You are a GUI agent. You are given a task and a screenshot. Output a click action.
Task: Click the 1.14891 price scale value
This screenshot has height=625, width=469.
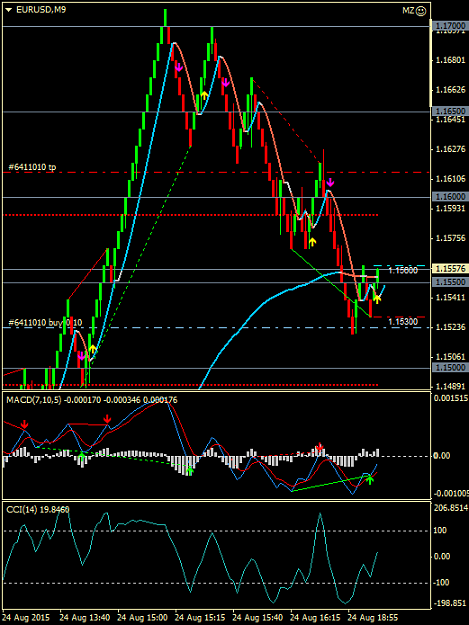(x=451, y=386)
